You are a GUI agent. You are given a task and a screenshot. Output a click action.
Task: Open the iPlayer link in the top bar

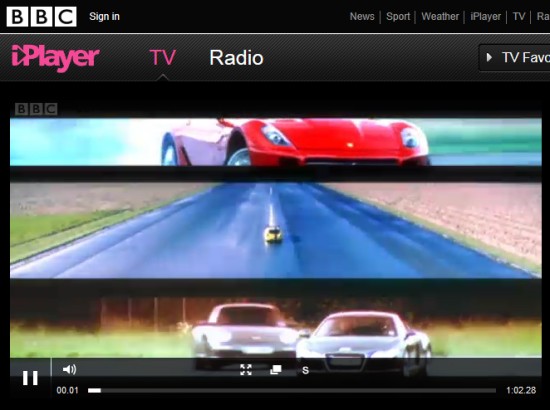pyautogui.click(x=486, y=16)
